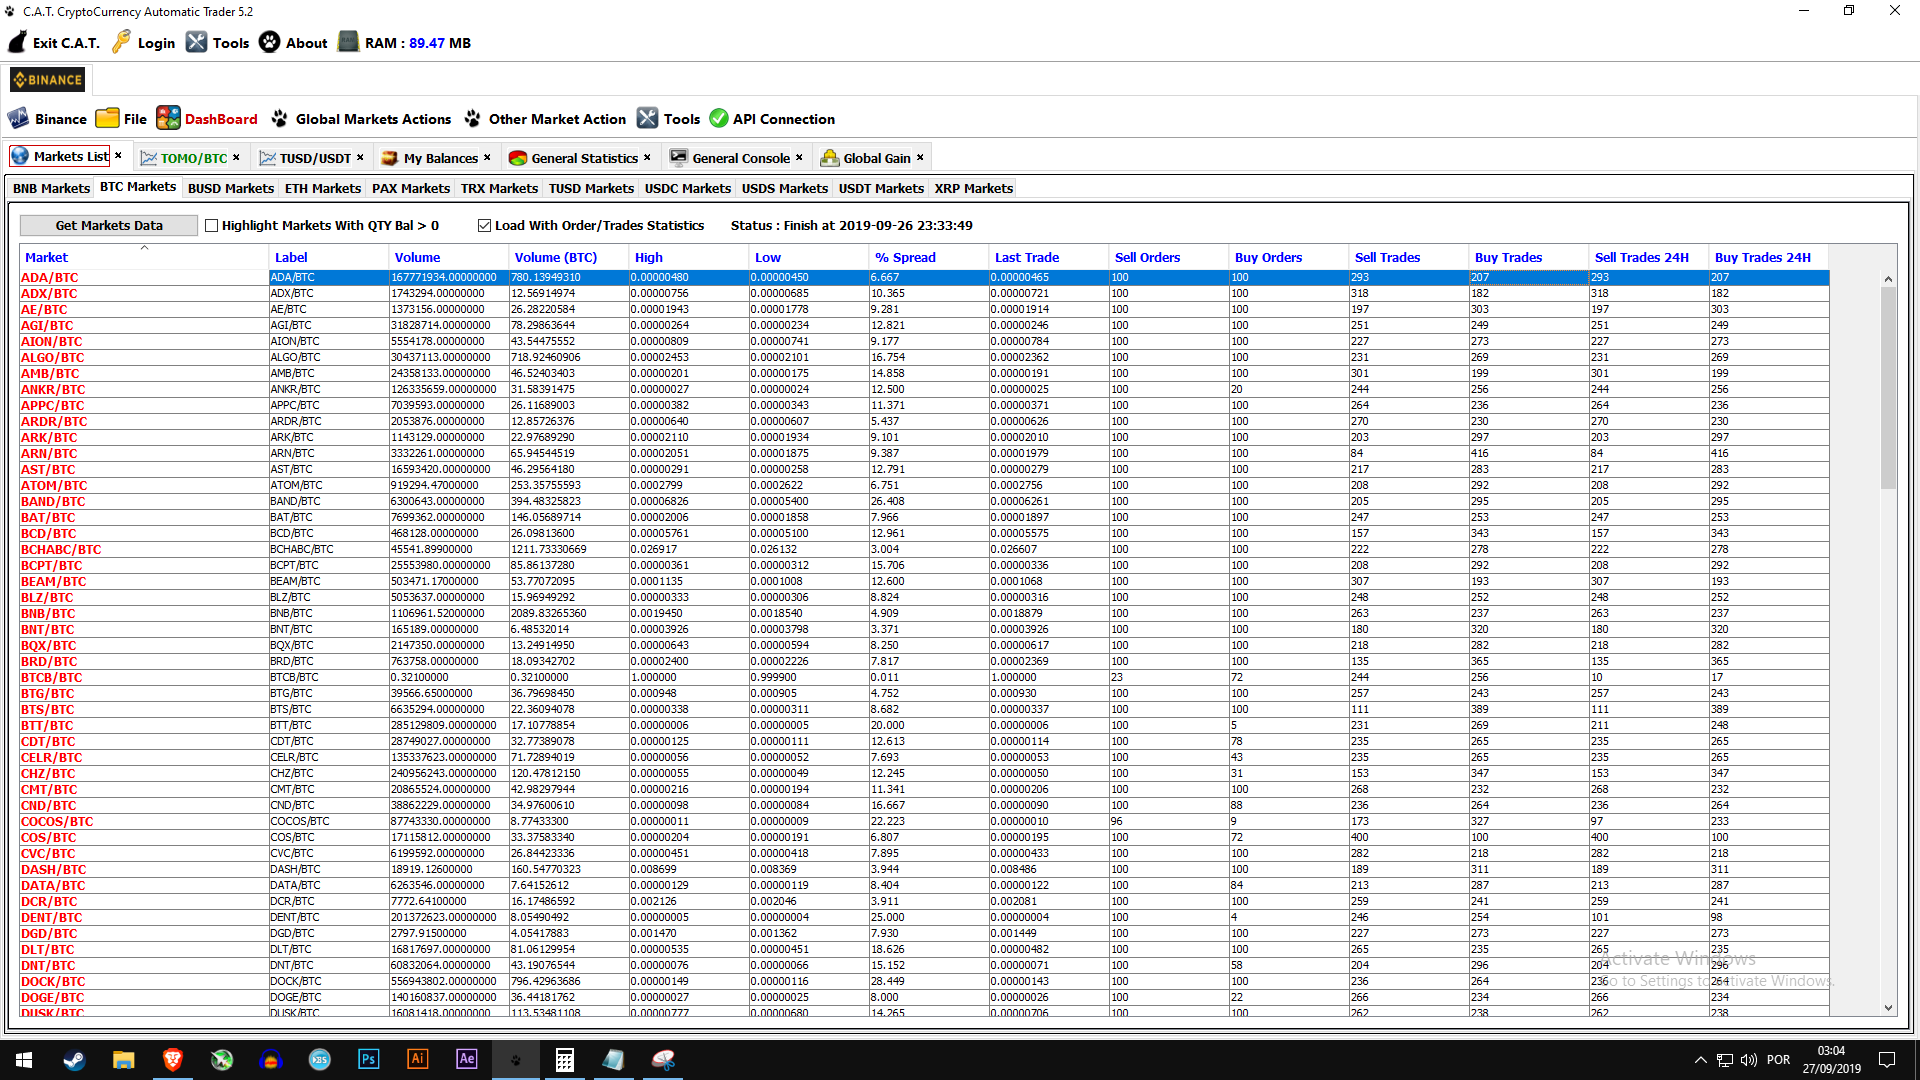The width and height of the screenshot is (1920, 1080).
Task: Close the My Balances tab
Action: (x=487, y=157)
